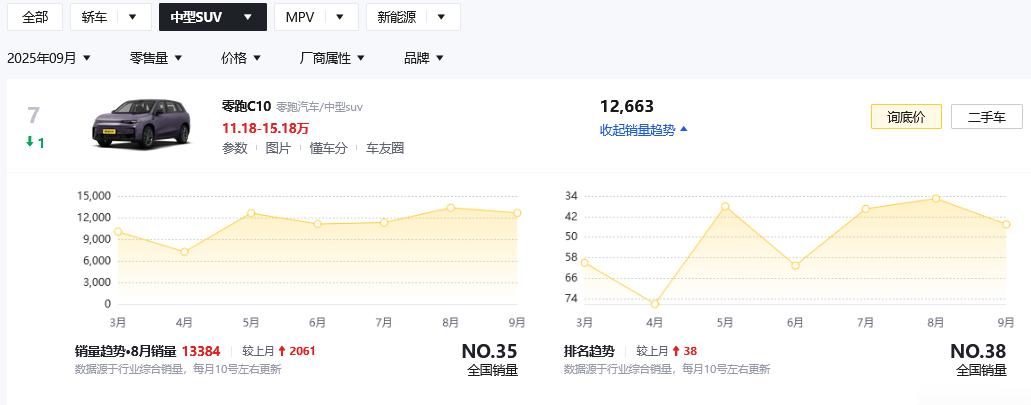Click the 排名趋势 heading
Screen dimensions: 1031x405
point(589,351)
